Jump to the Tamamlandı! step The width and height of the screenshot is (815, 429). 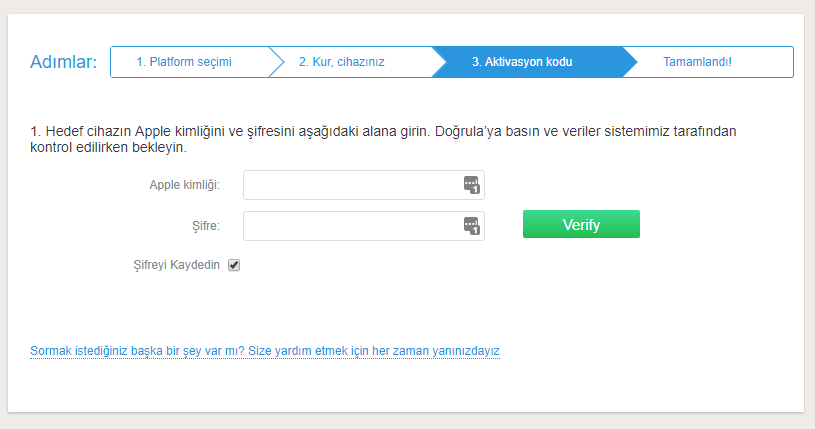coord(697,62)
